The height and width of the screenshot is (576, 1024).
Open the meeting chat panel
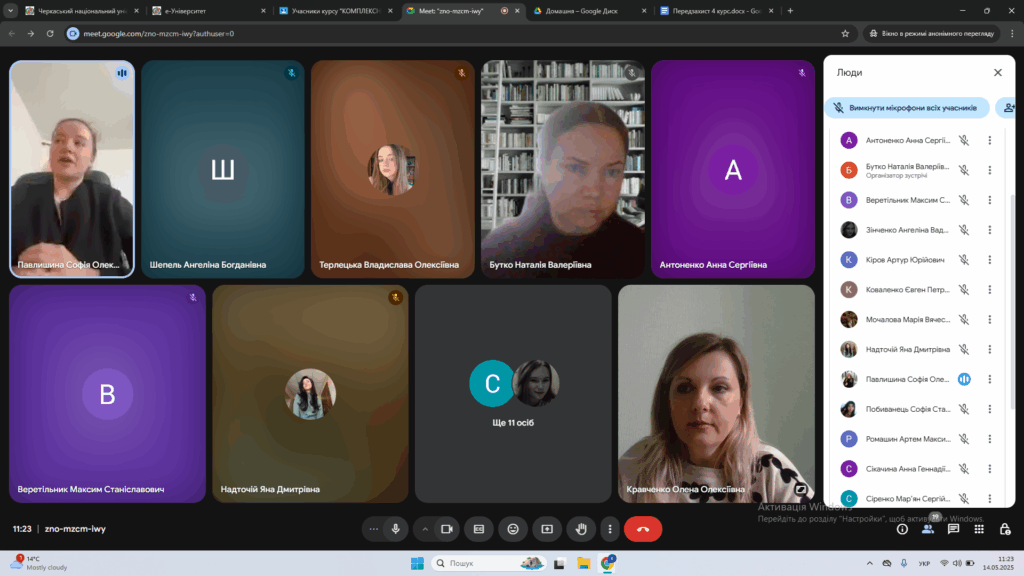coord(954,529)
